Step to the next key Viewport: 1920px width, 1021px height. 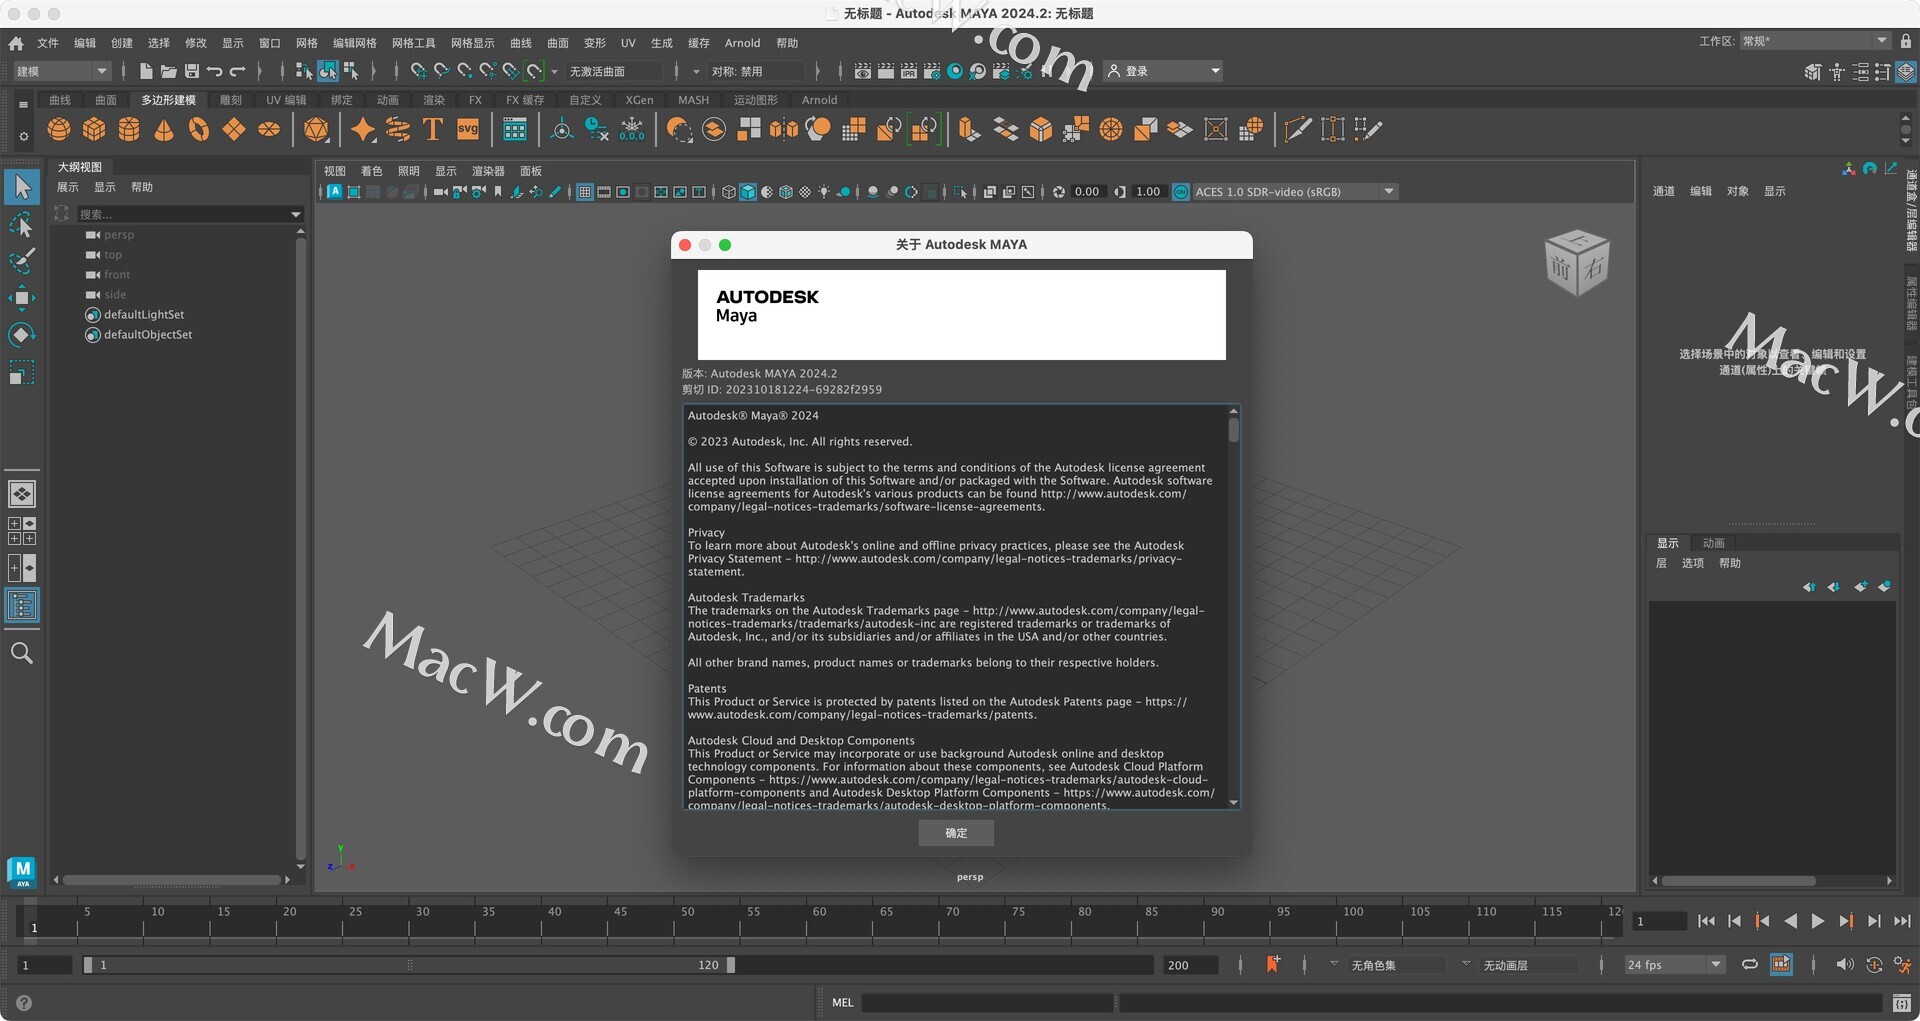1846,921
